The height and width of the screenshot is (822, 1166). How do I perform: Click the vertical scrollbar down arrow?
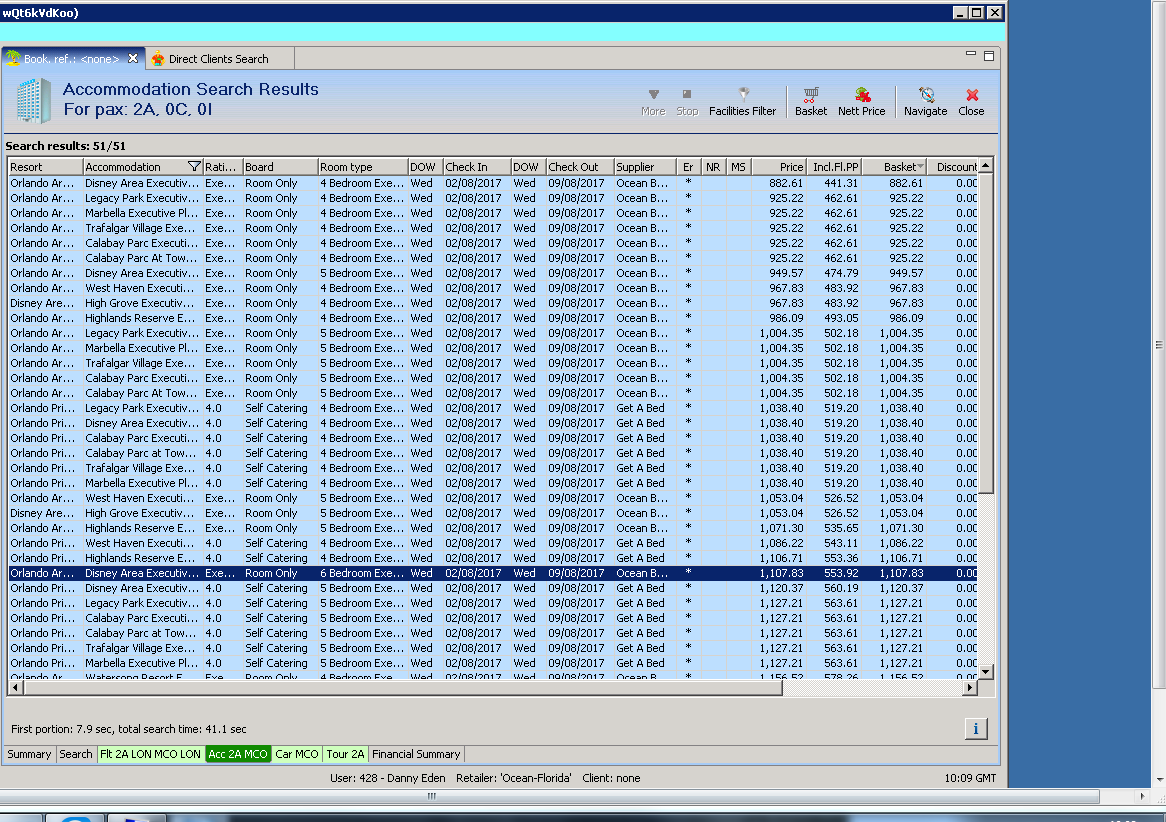click(x=985, y=671)
